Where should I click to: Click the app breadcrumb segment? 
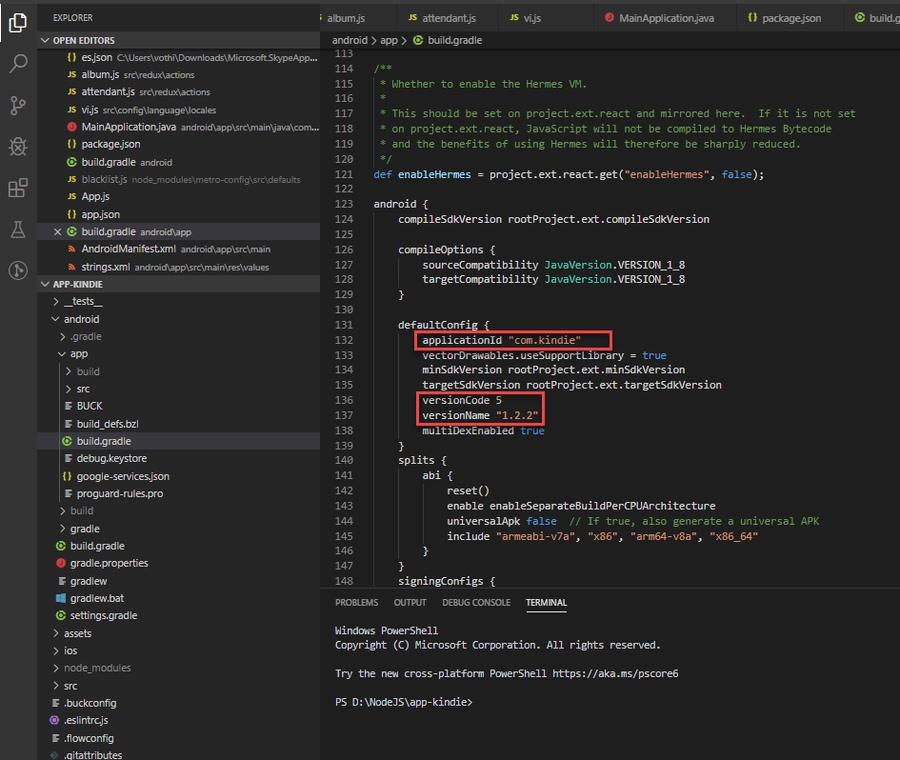pos(389,41)
